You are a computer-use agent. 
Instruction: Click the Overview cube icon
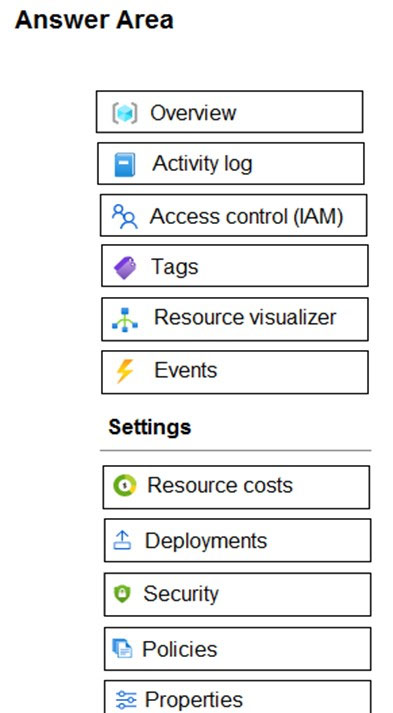(x=125, y=113)
